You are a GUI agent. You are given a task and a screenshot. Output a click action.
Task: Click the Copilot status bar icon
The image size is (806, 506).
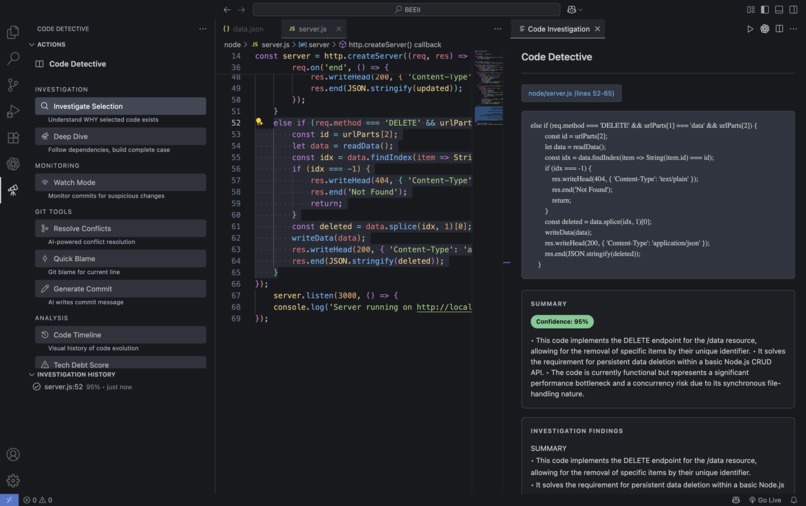point(736,500)
